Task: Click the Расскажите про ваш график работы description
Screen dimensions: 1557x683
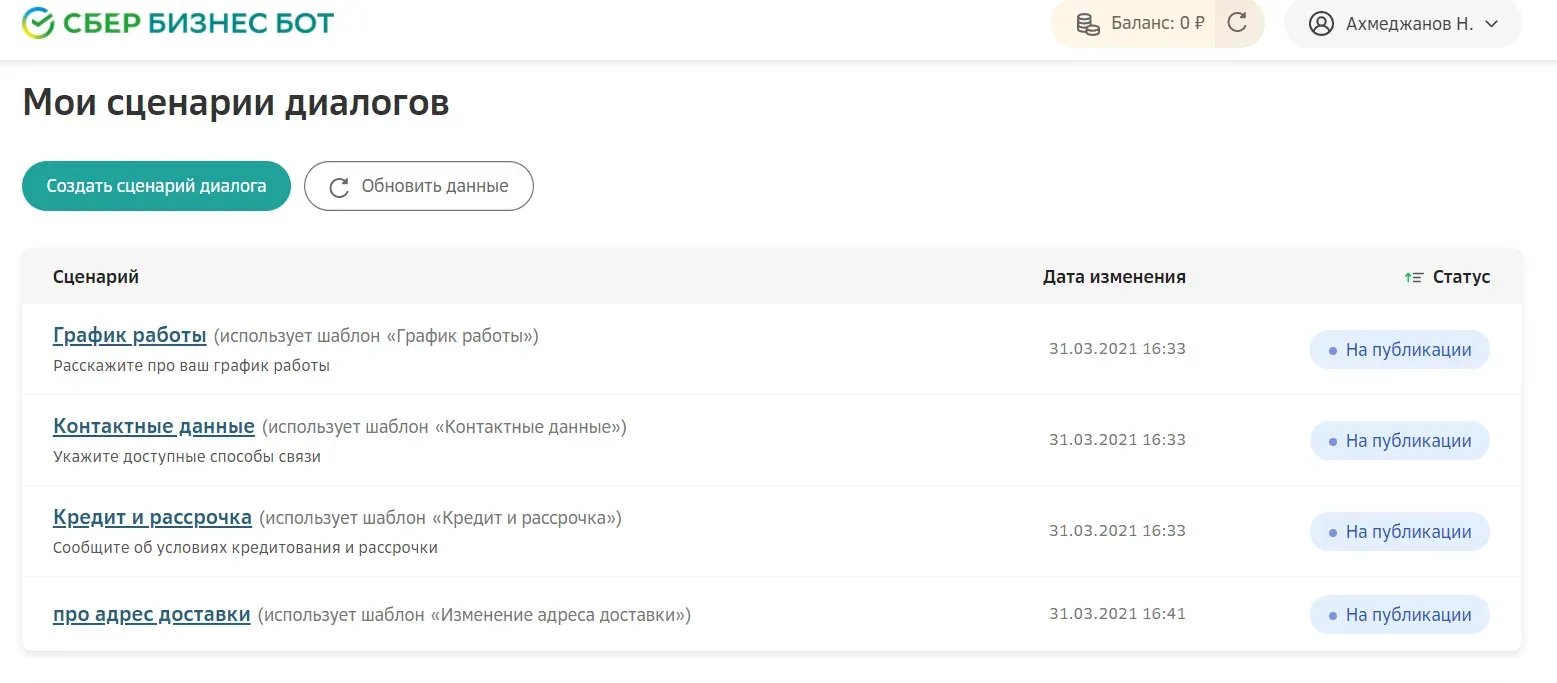Action: pos(191,366)
